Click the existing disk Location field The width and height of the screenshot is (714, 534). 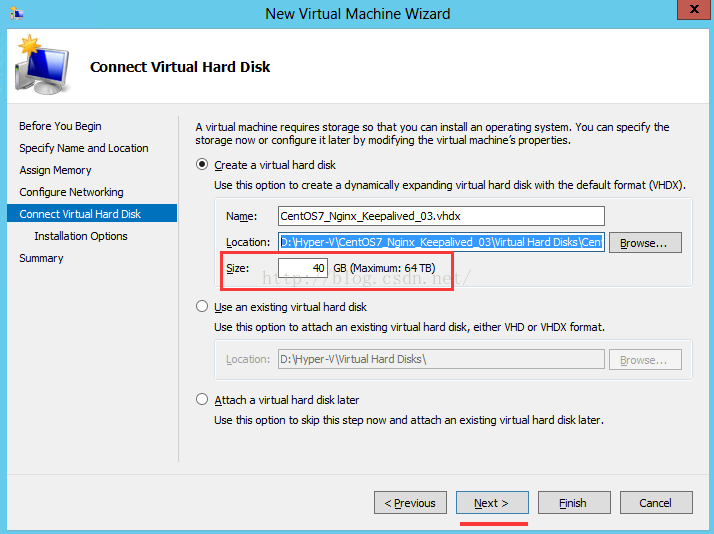441,359
